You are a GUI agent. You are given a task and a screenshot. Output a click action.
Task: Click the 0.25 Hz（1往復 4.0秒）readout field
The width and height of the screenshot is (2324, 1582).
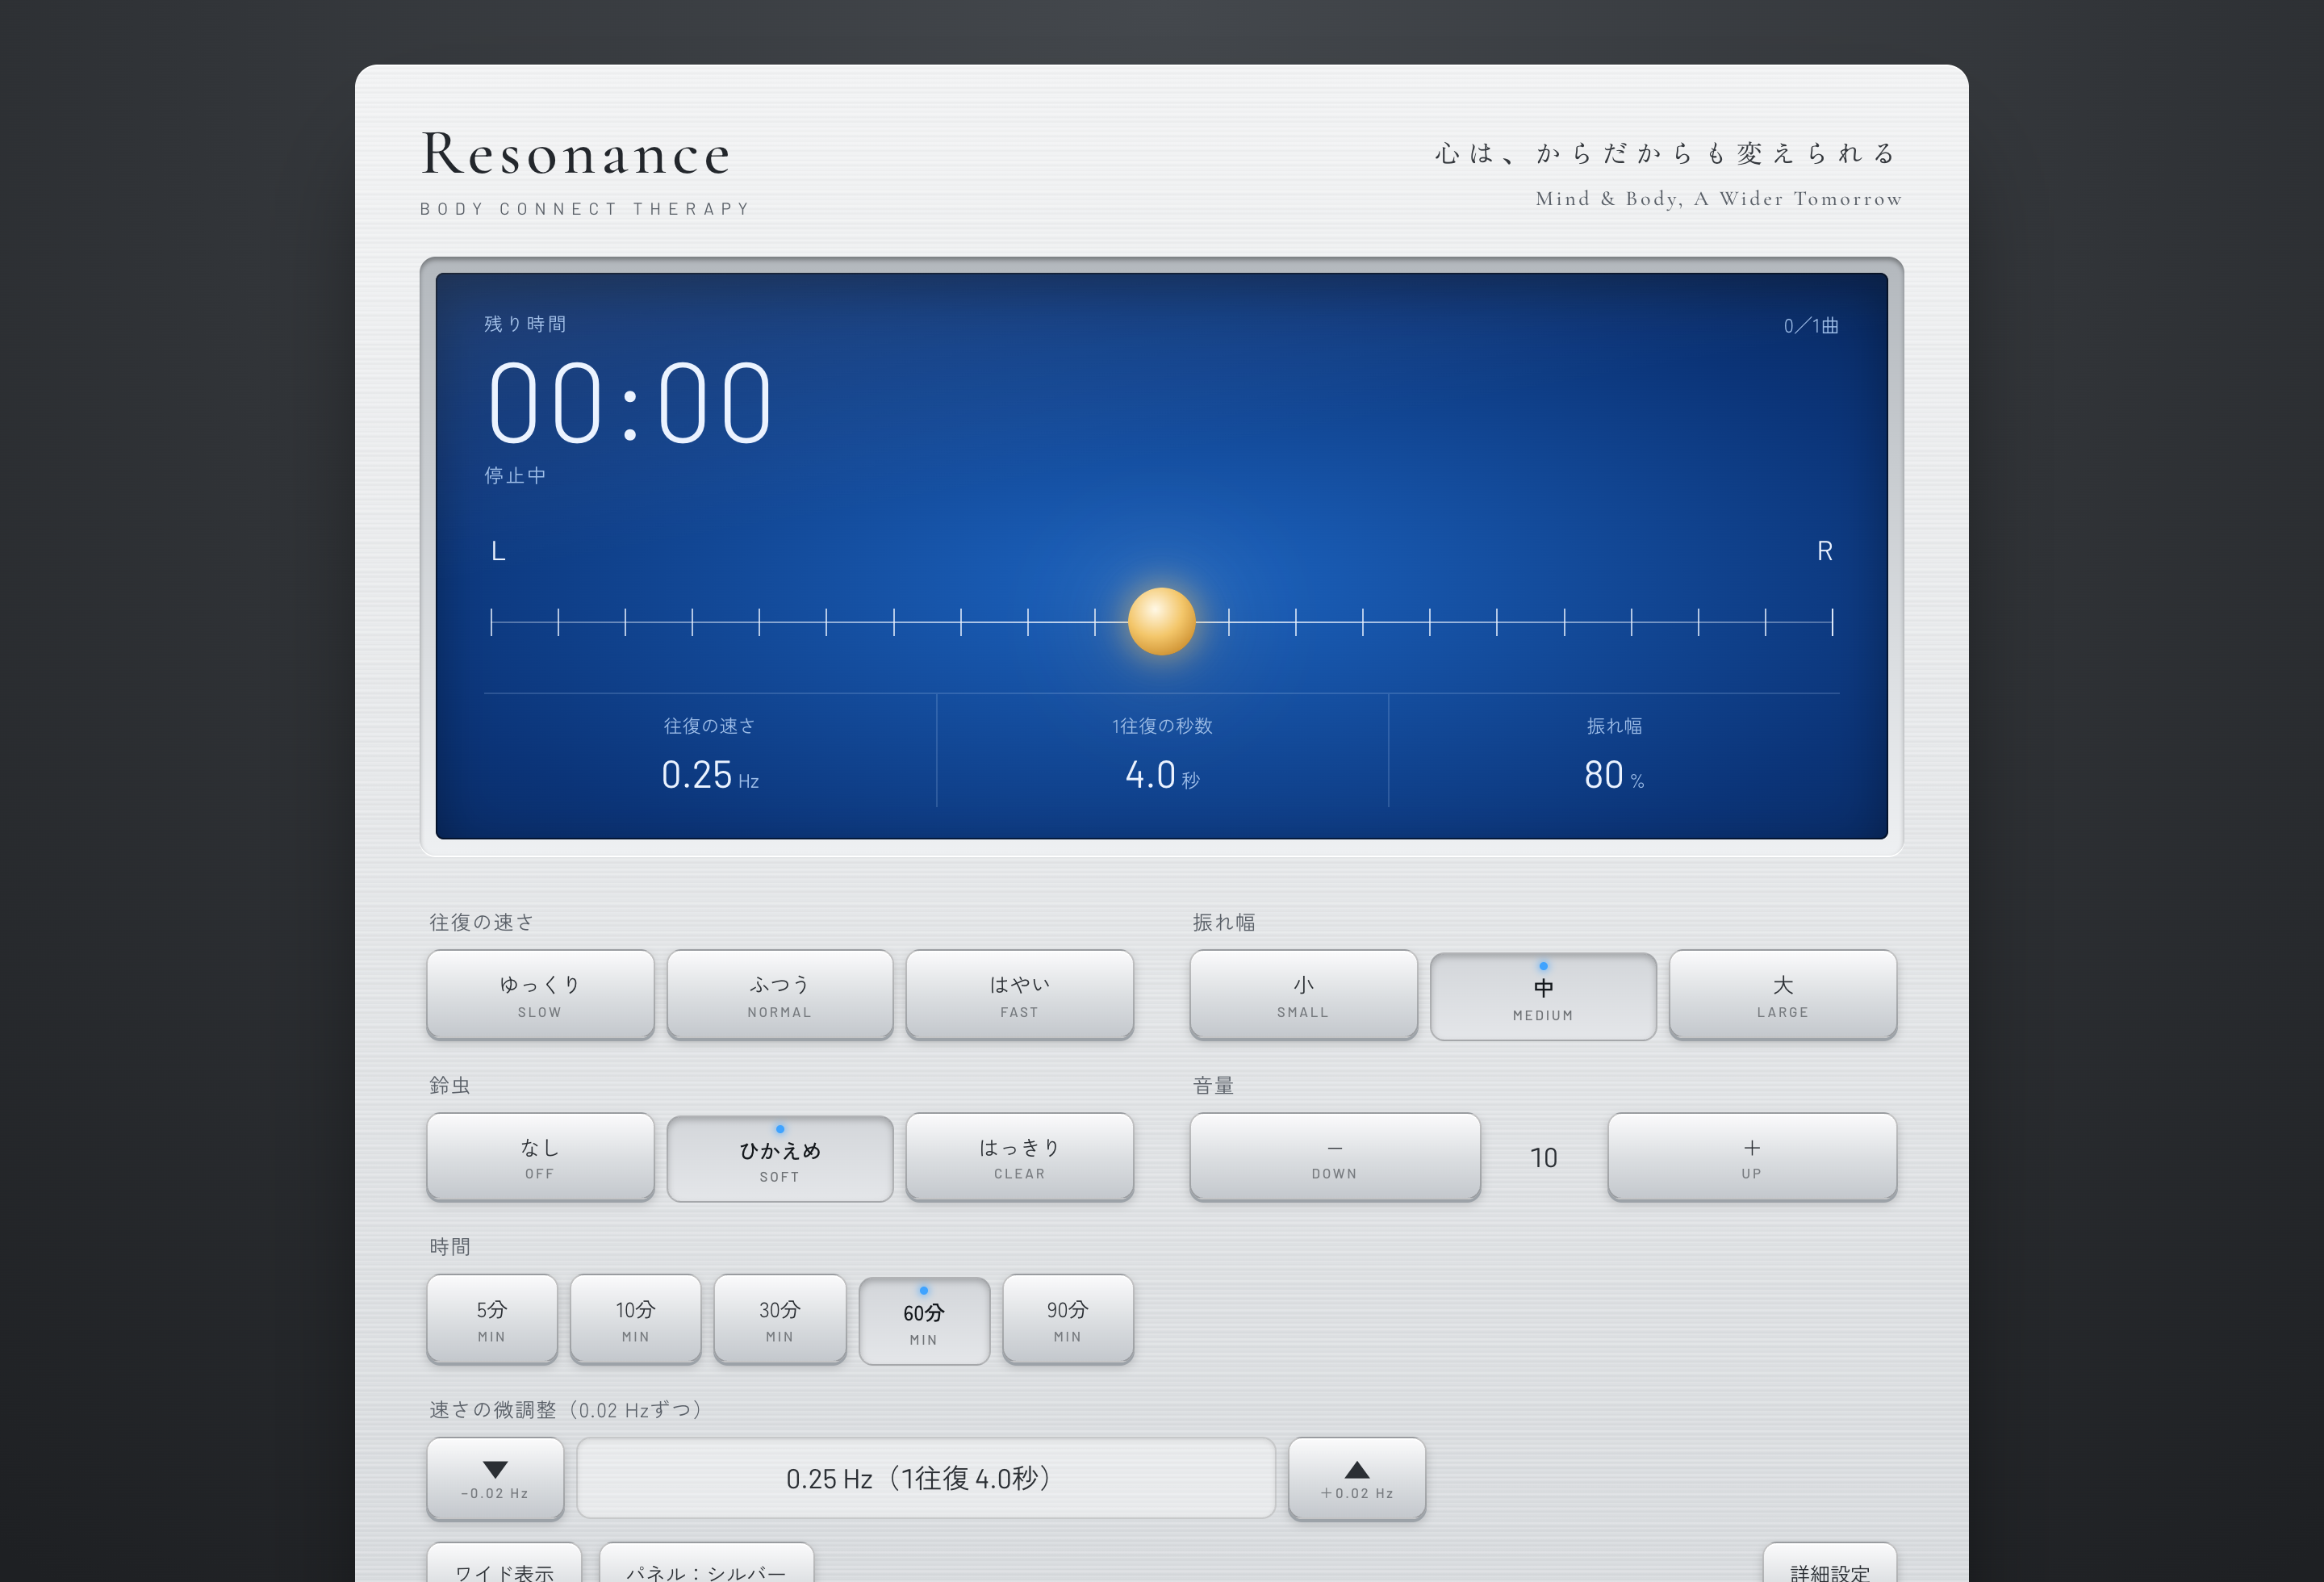[x=926, y=1478]
